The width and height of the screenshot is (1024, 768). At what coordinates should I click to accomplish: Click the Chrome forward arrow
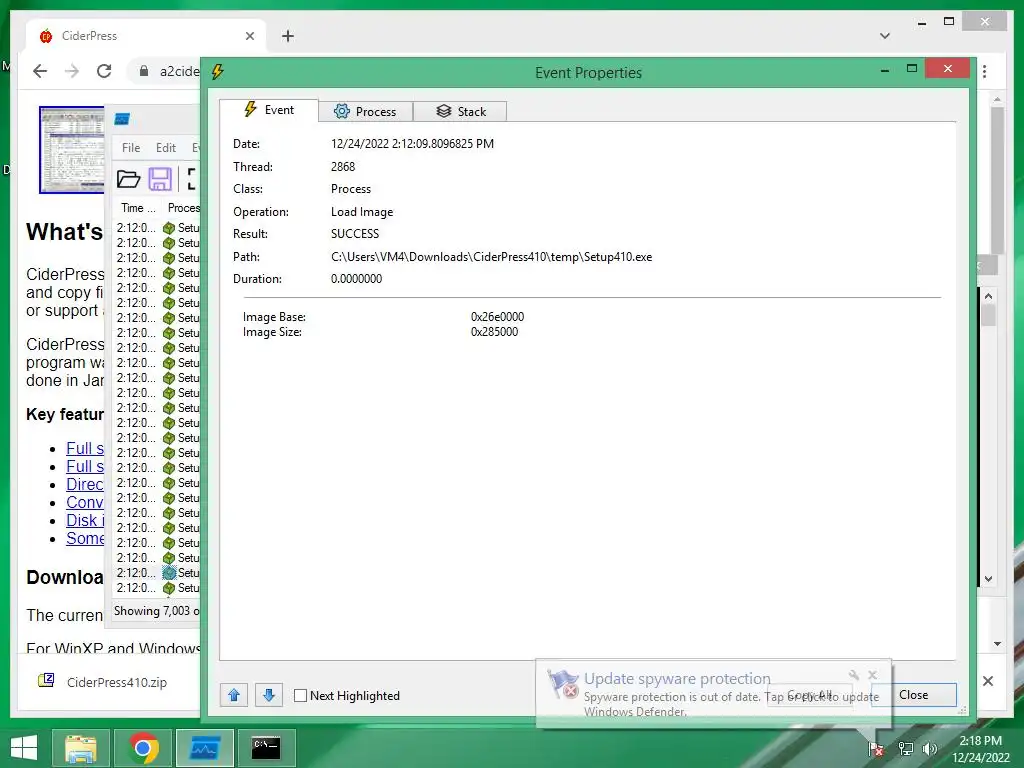pyautogui.click(x=72, y=71)
